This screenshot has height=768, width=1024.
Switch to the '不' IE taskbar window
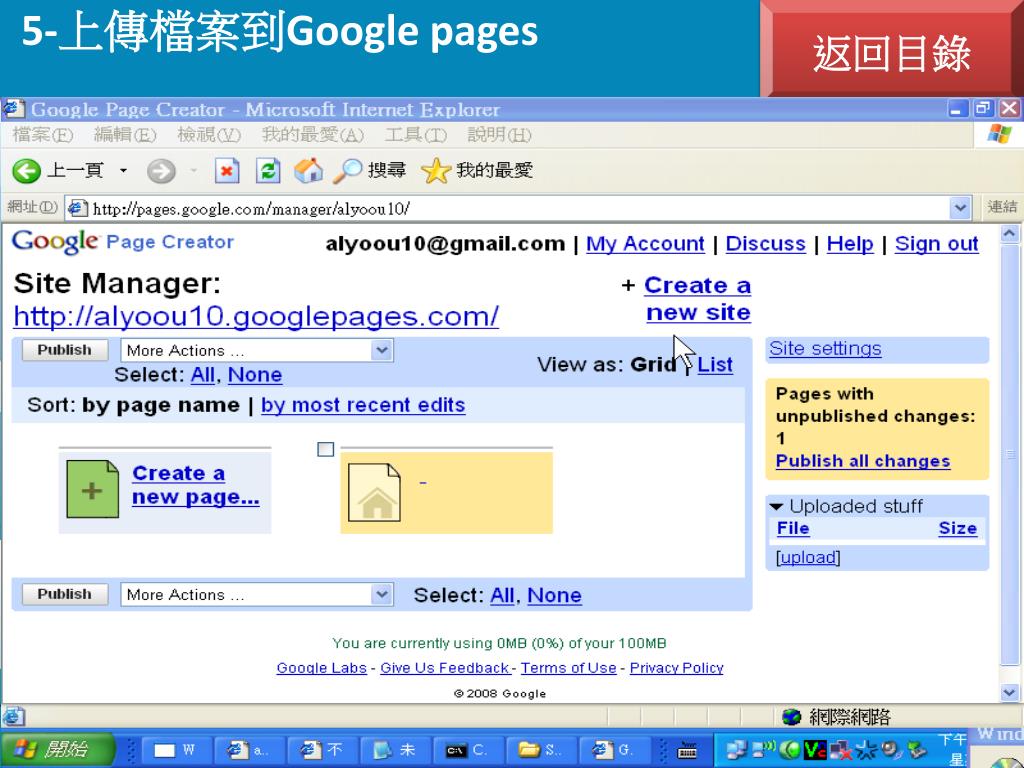tap(321, 750)
